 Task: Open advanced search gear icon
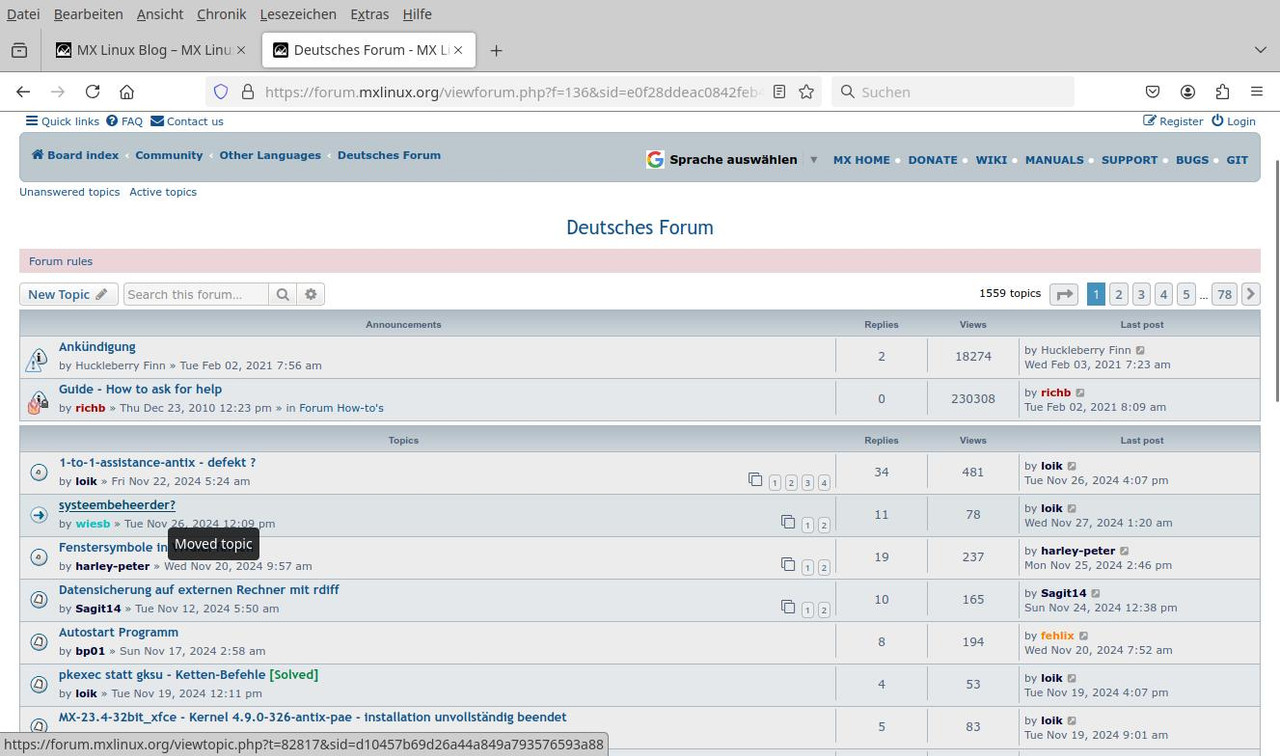tap(311, 294)
